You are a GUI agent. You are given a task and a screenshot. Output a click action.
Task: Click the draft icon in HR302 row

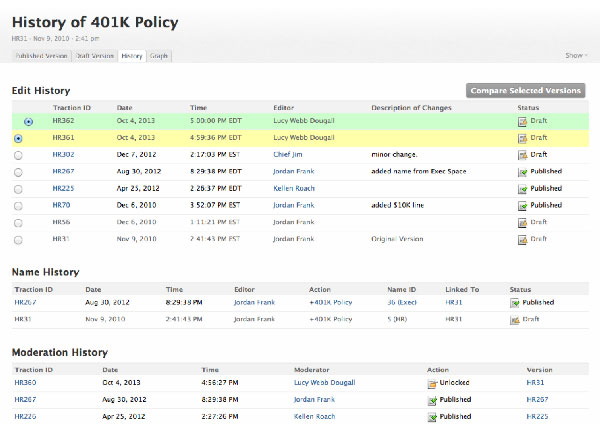tap(522, 155)
